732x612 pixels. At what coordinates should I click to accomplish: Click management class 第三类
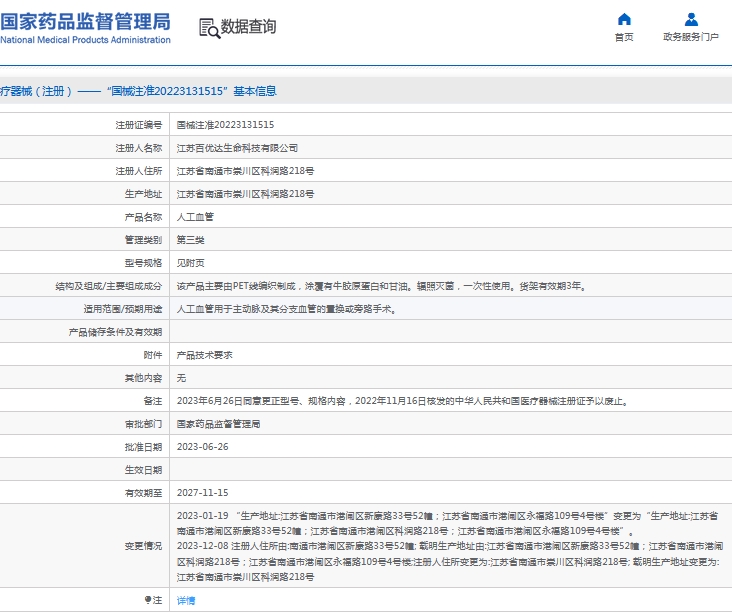pyautogui.click(x=190, y=240)
